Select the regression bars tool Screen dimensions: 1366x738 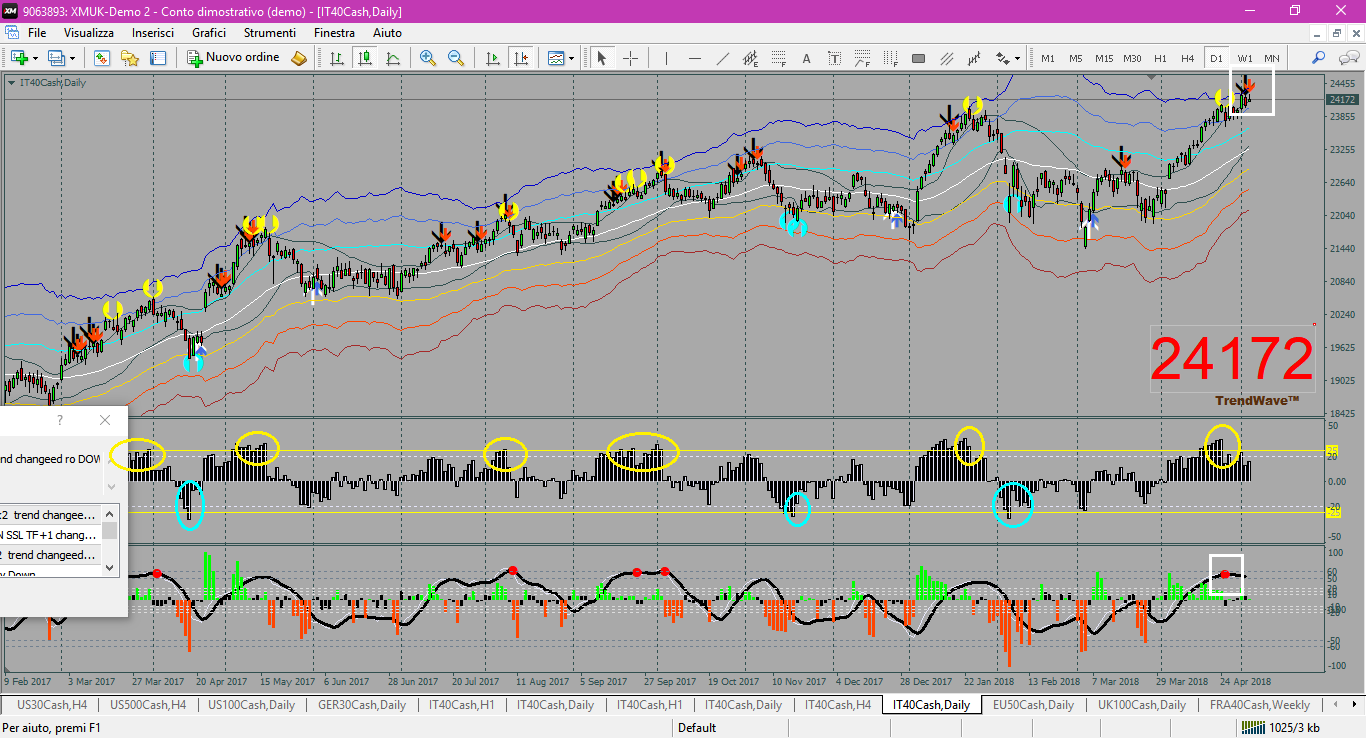pos(974,58)
